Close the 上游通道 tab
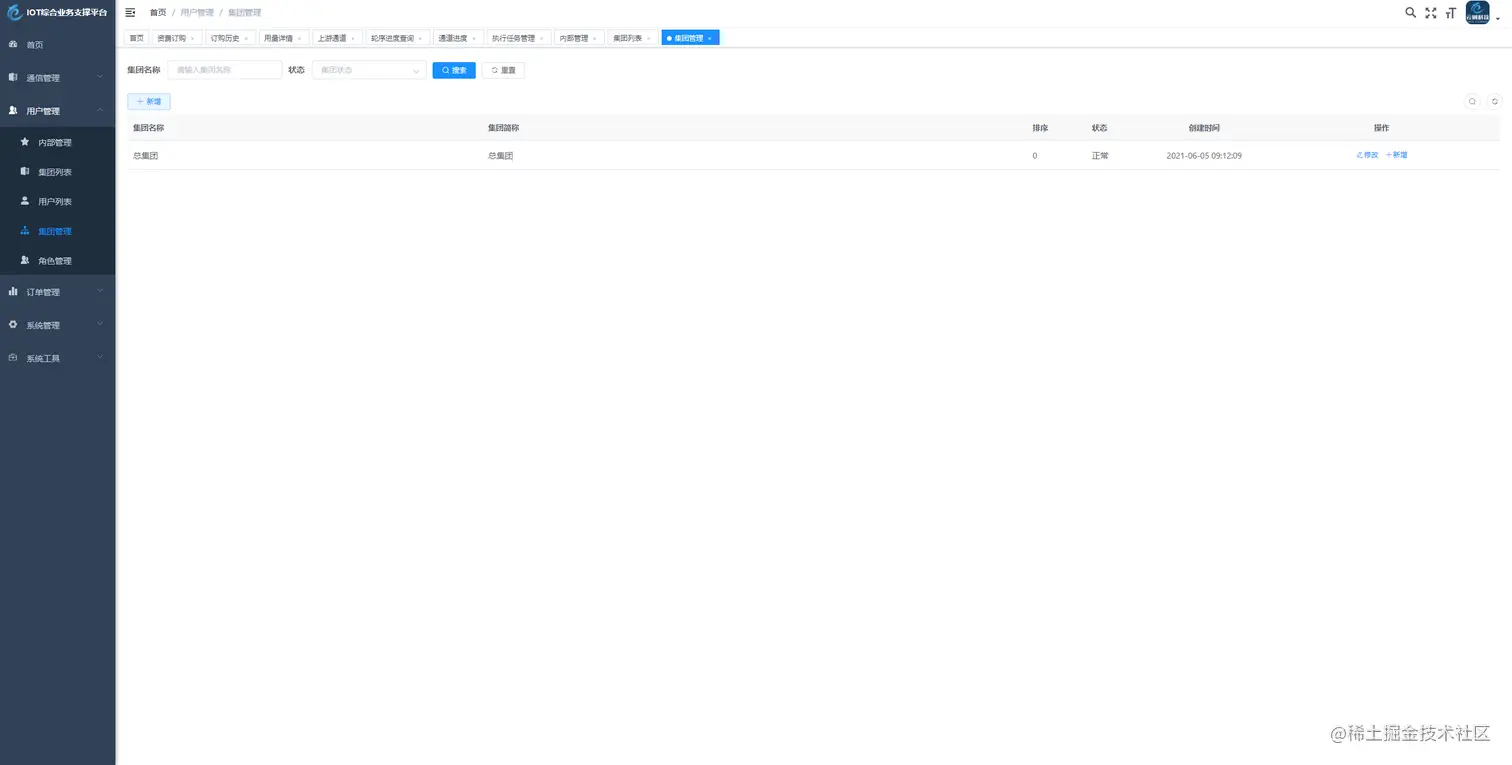Viewport: 1512px width, 765px height. [x=353, y=38]
